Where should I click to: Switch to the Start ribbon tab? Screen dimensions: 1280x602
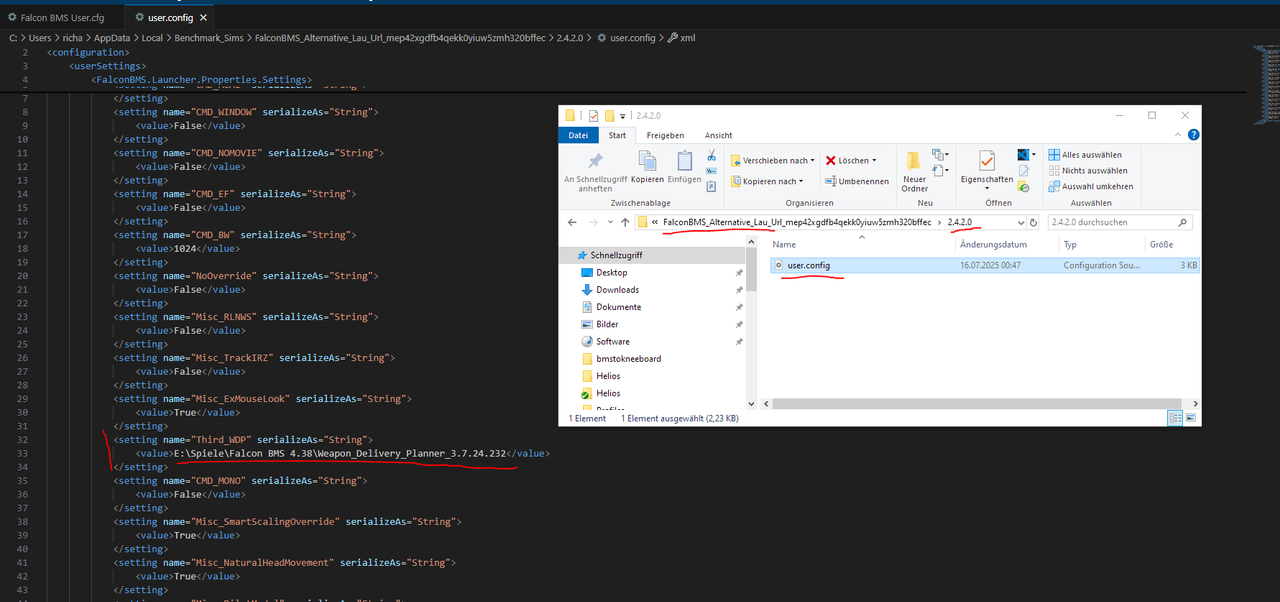617,135
